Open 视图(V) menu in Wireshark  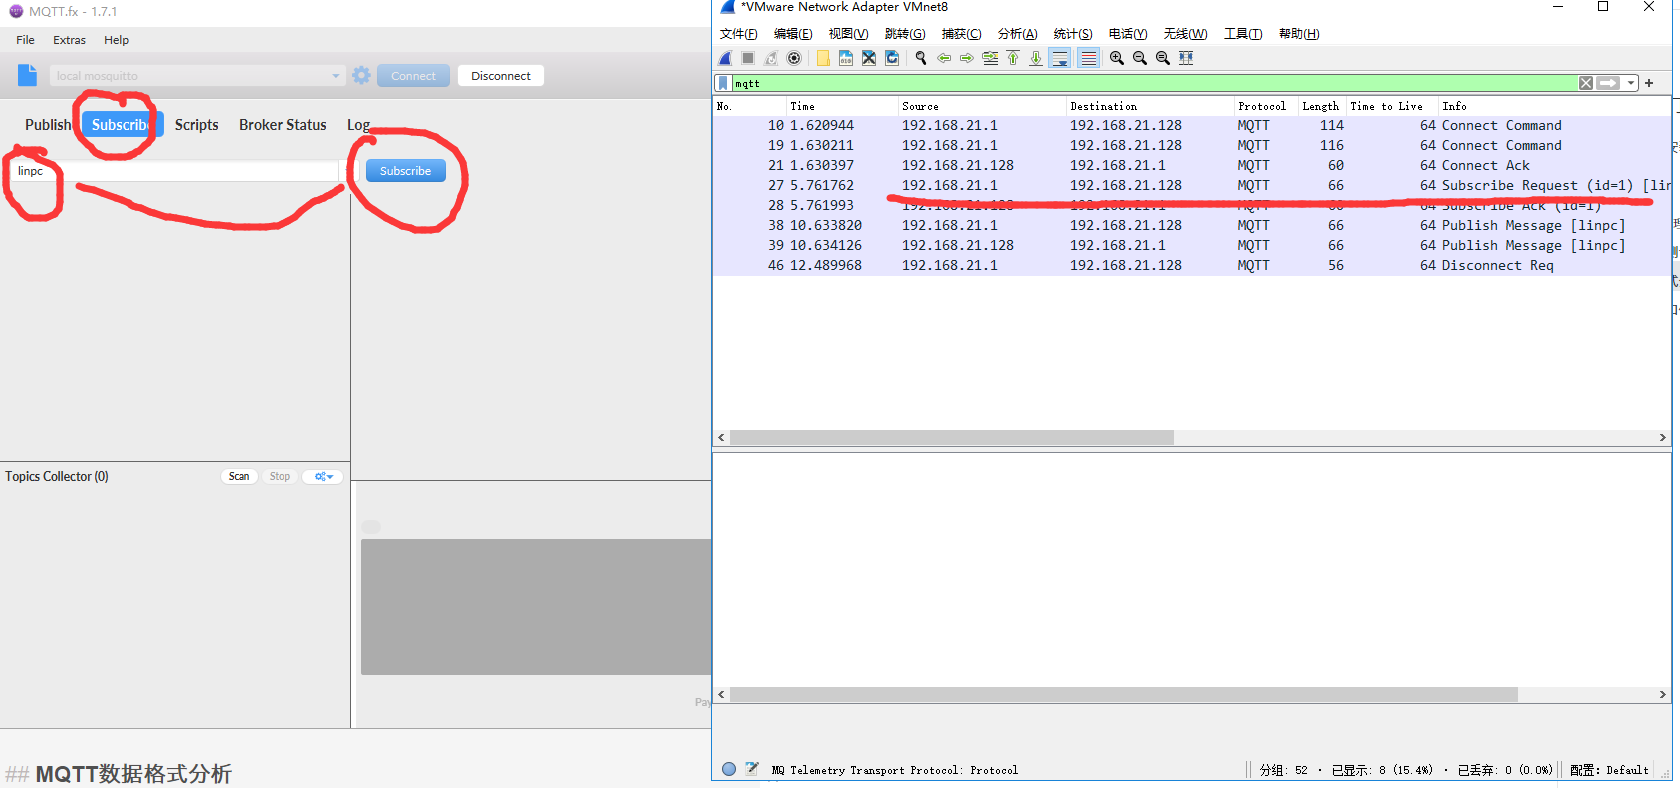(x=848, y=34)
